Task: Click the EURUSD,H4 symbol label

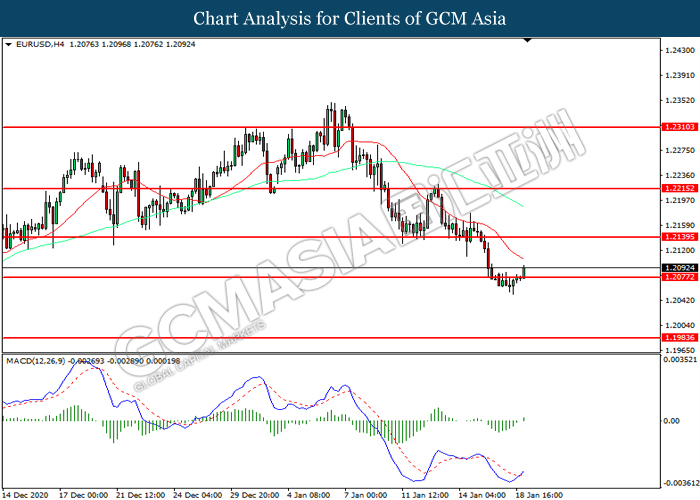Action: pyautogui.click(x=40, y=44)
